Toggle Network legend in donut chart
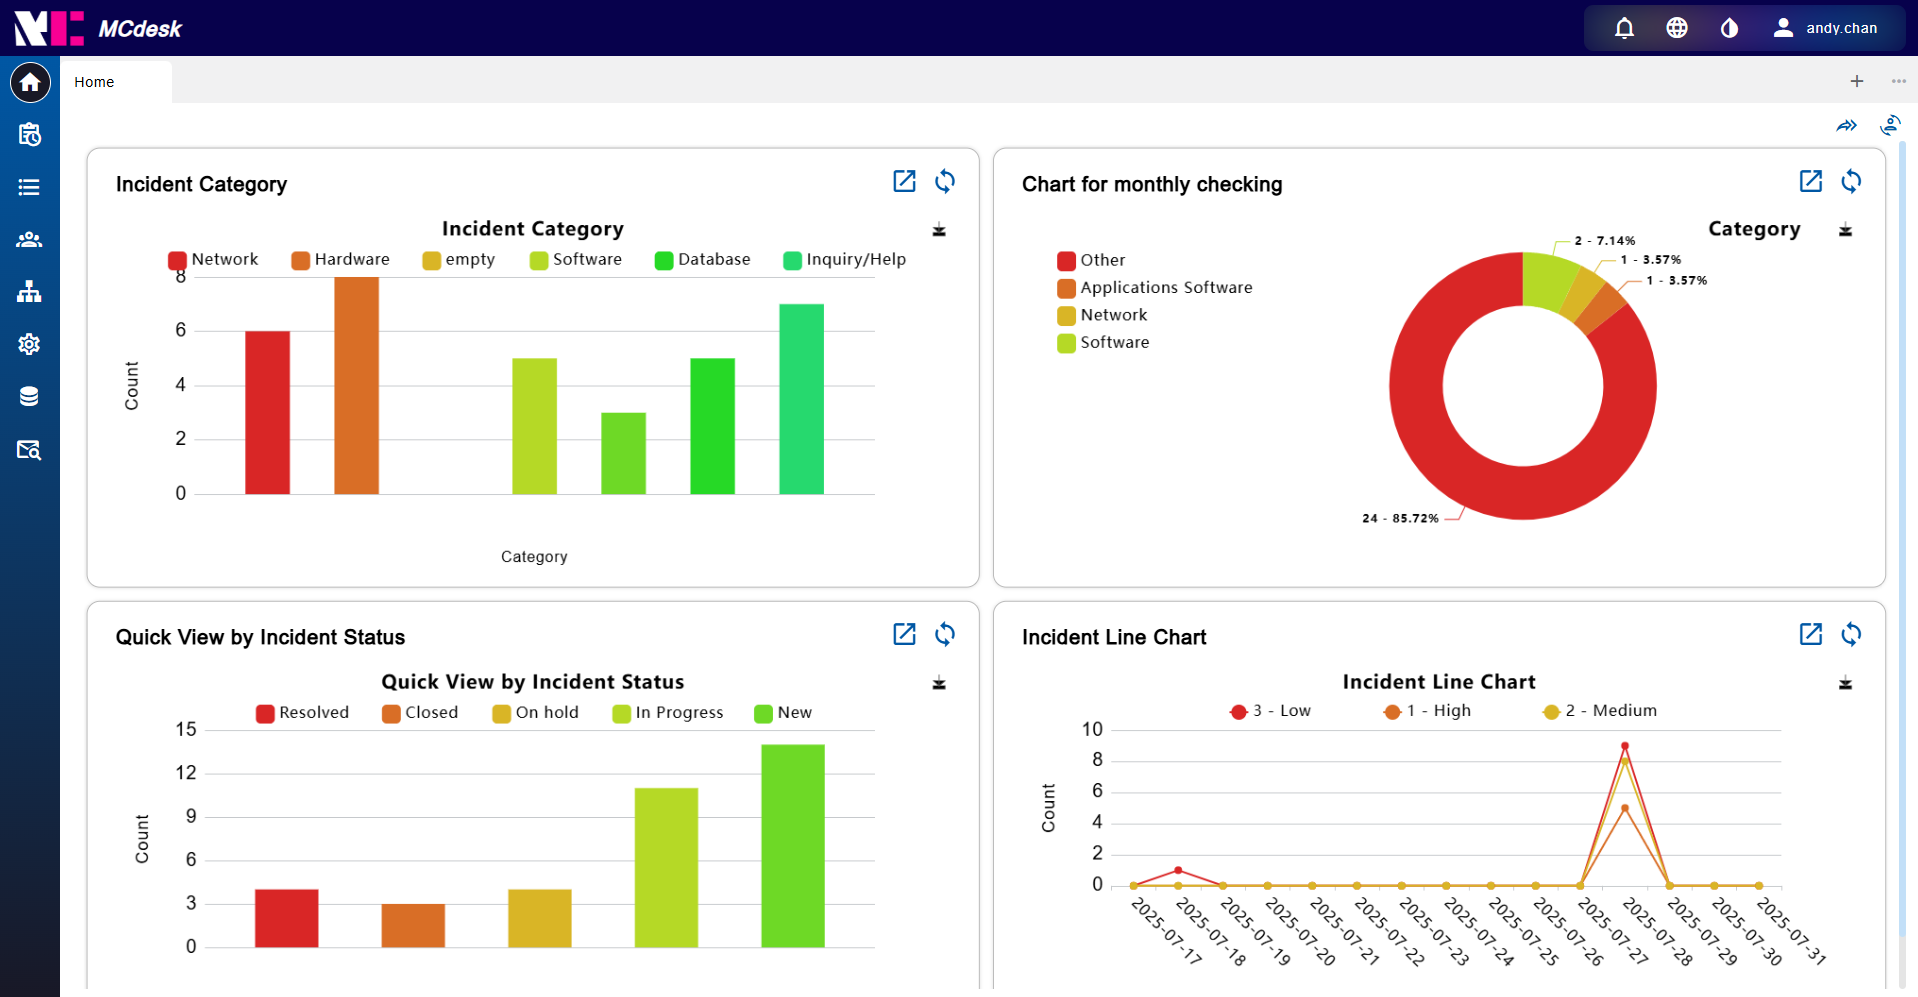1918x997 pixels. 1102,315
